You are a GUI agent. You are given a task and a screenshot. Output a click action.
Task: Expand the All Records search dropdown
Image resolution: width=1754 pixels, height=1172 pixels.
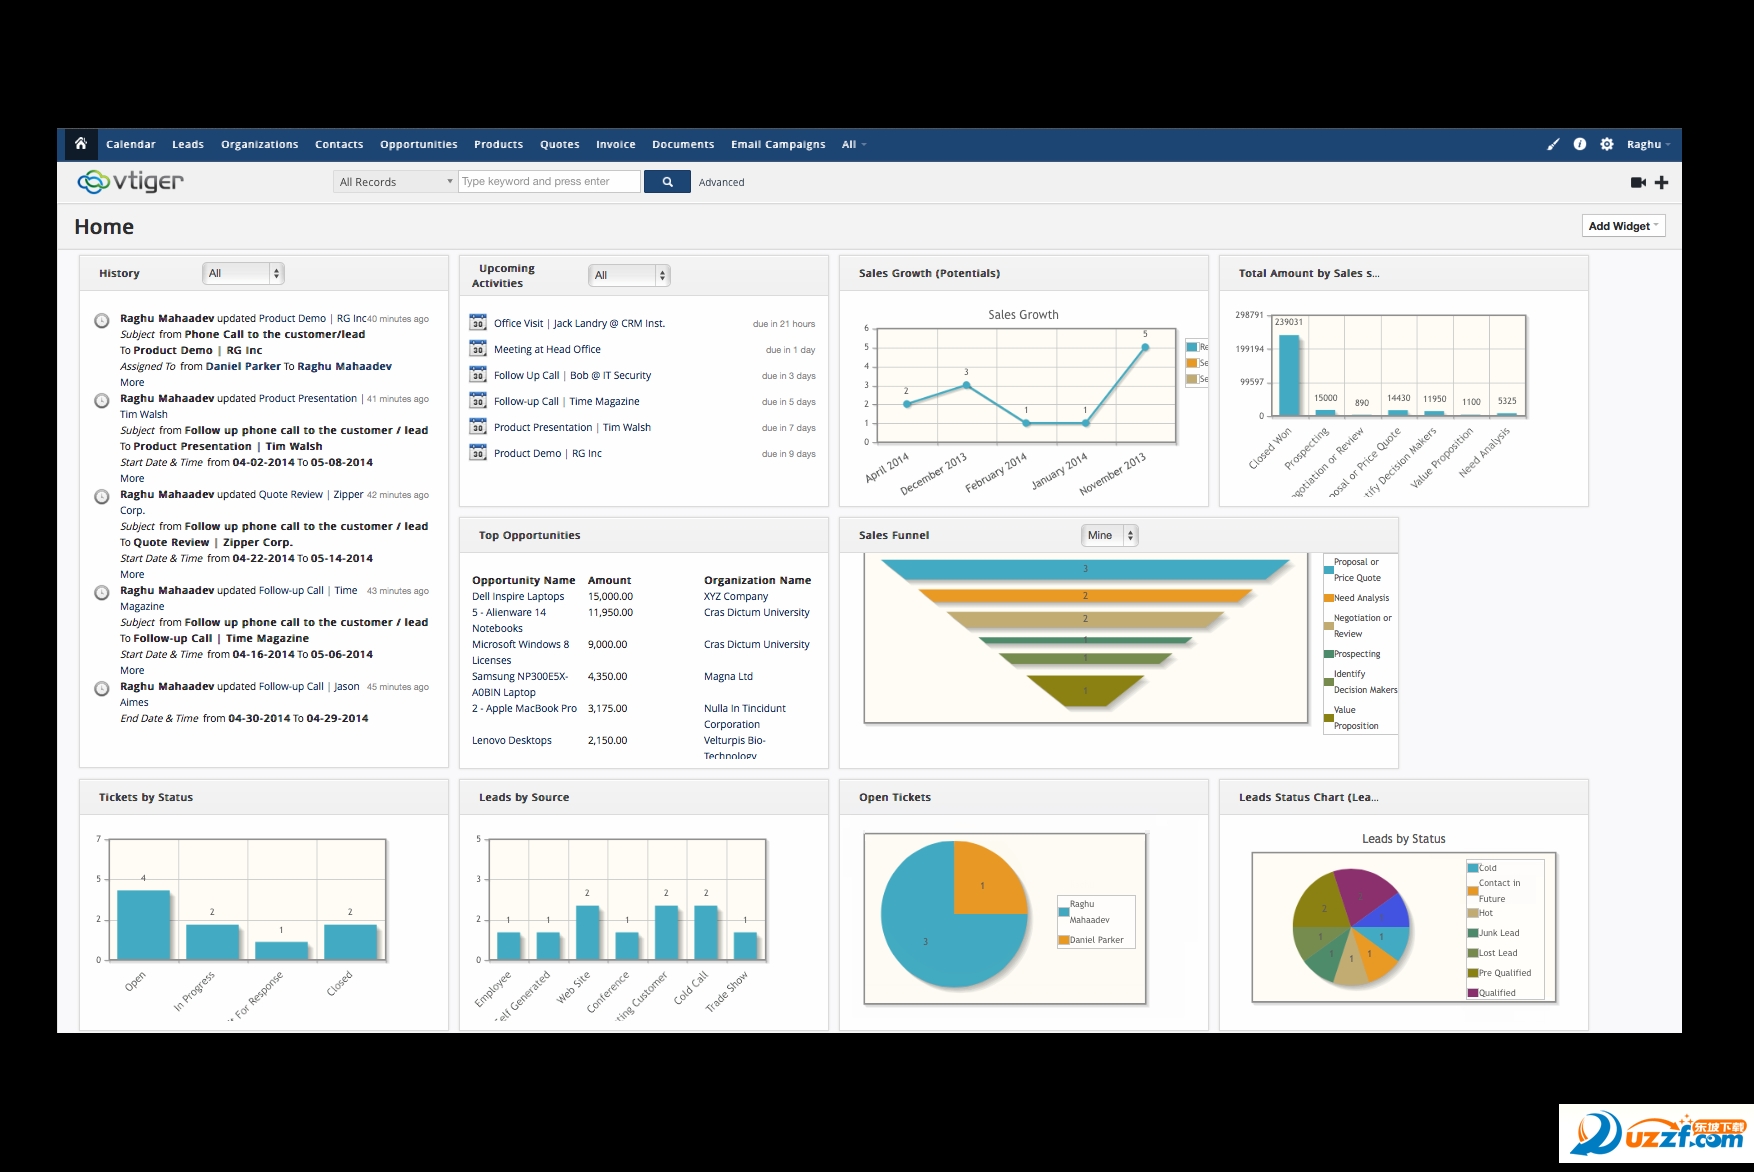pos(395,181)
